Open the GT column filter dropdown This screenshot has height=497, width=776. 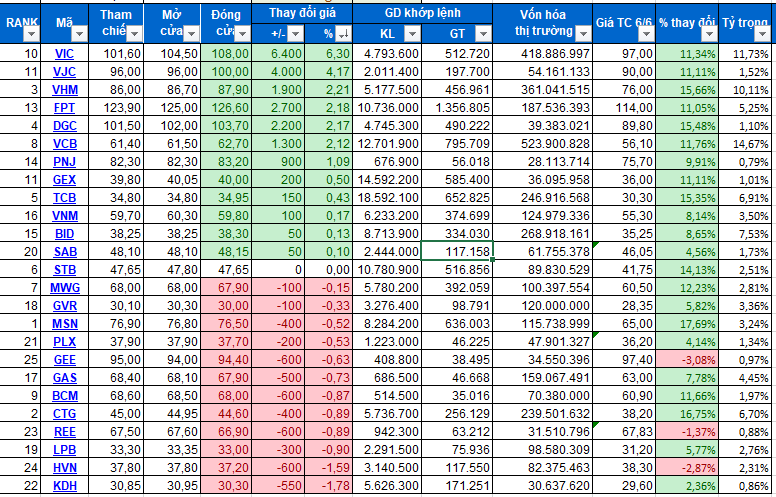[483, 34]
